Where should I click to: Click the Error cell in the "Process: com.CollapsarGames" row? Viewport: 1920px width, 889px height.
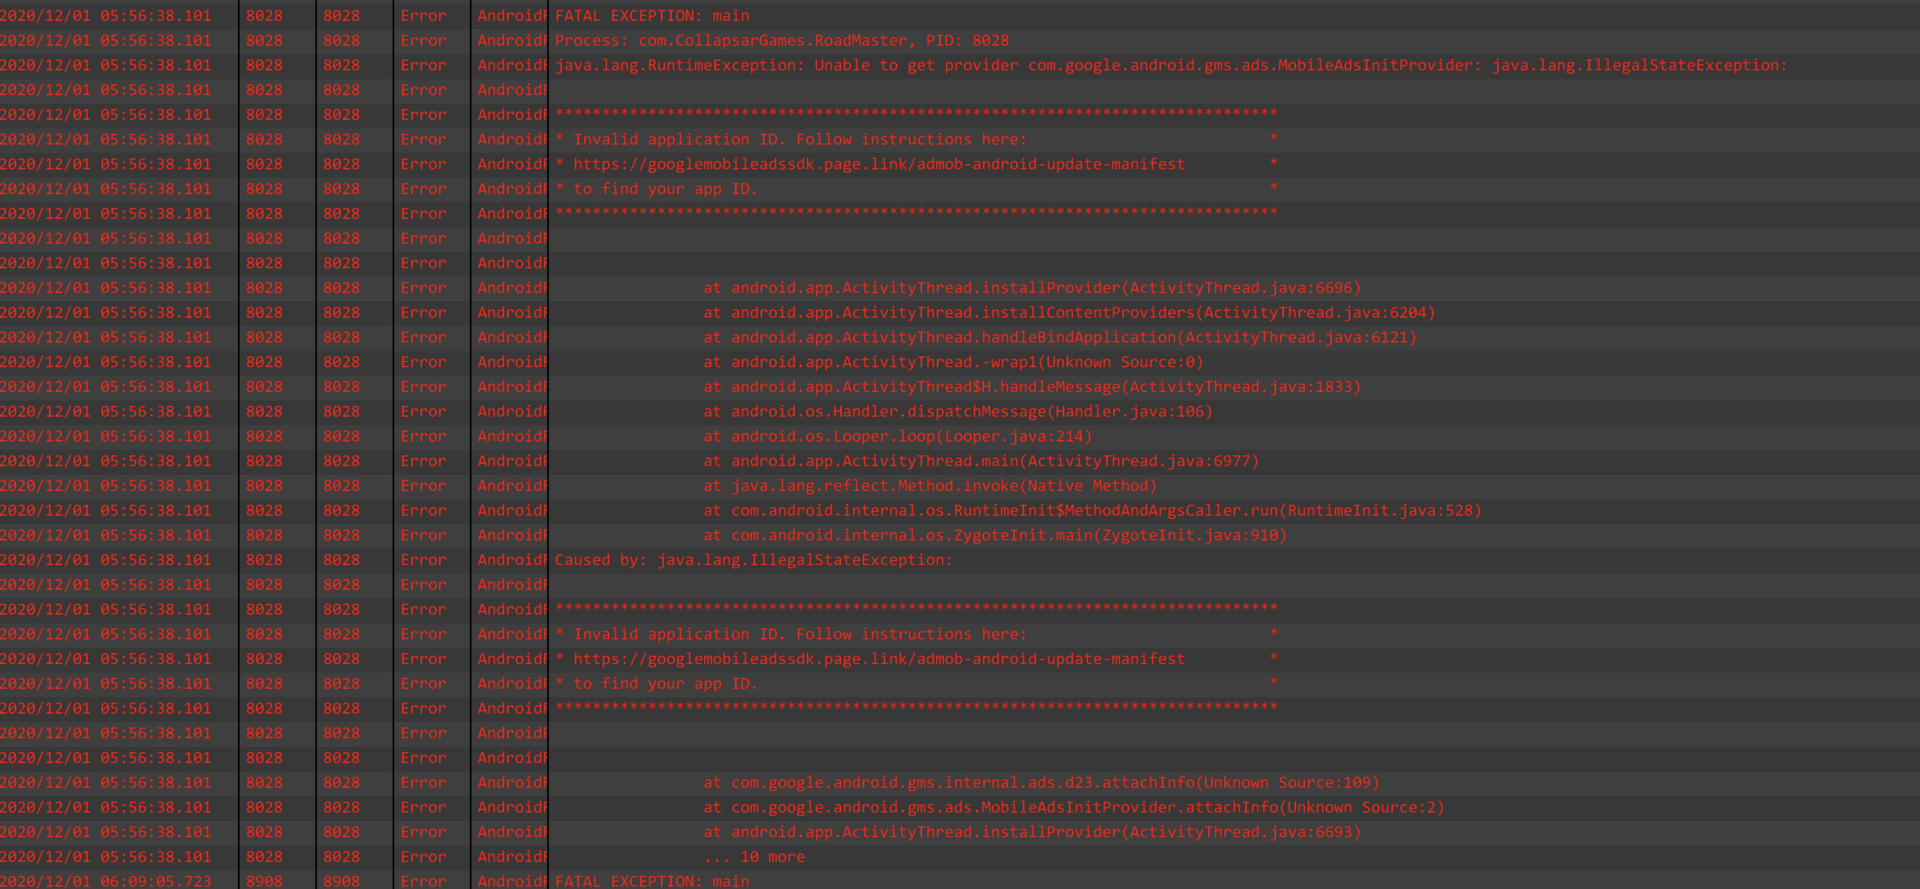[423, 41]
